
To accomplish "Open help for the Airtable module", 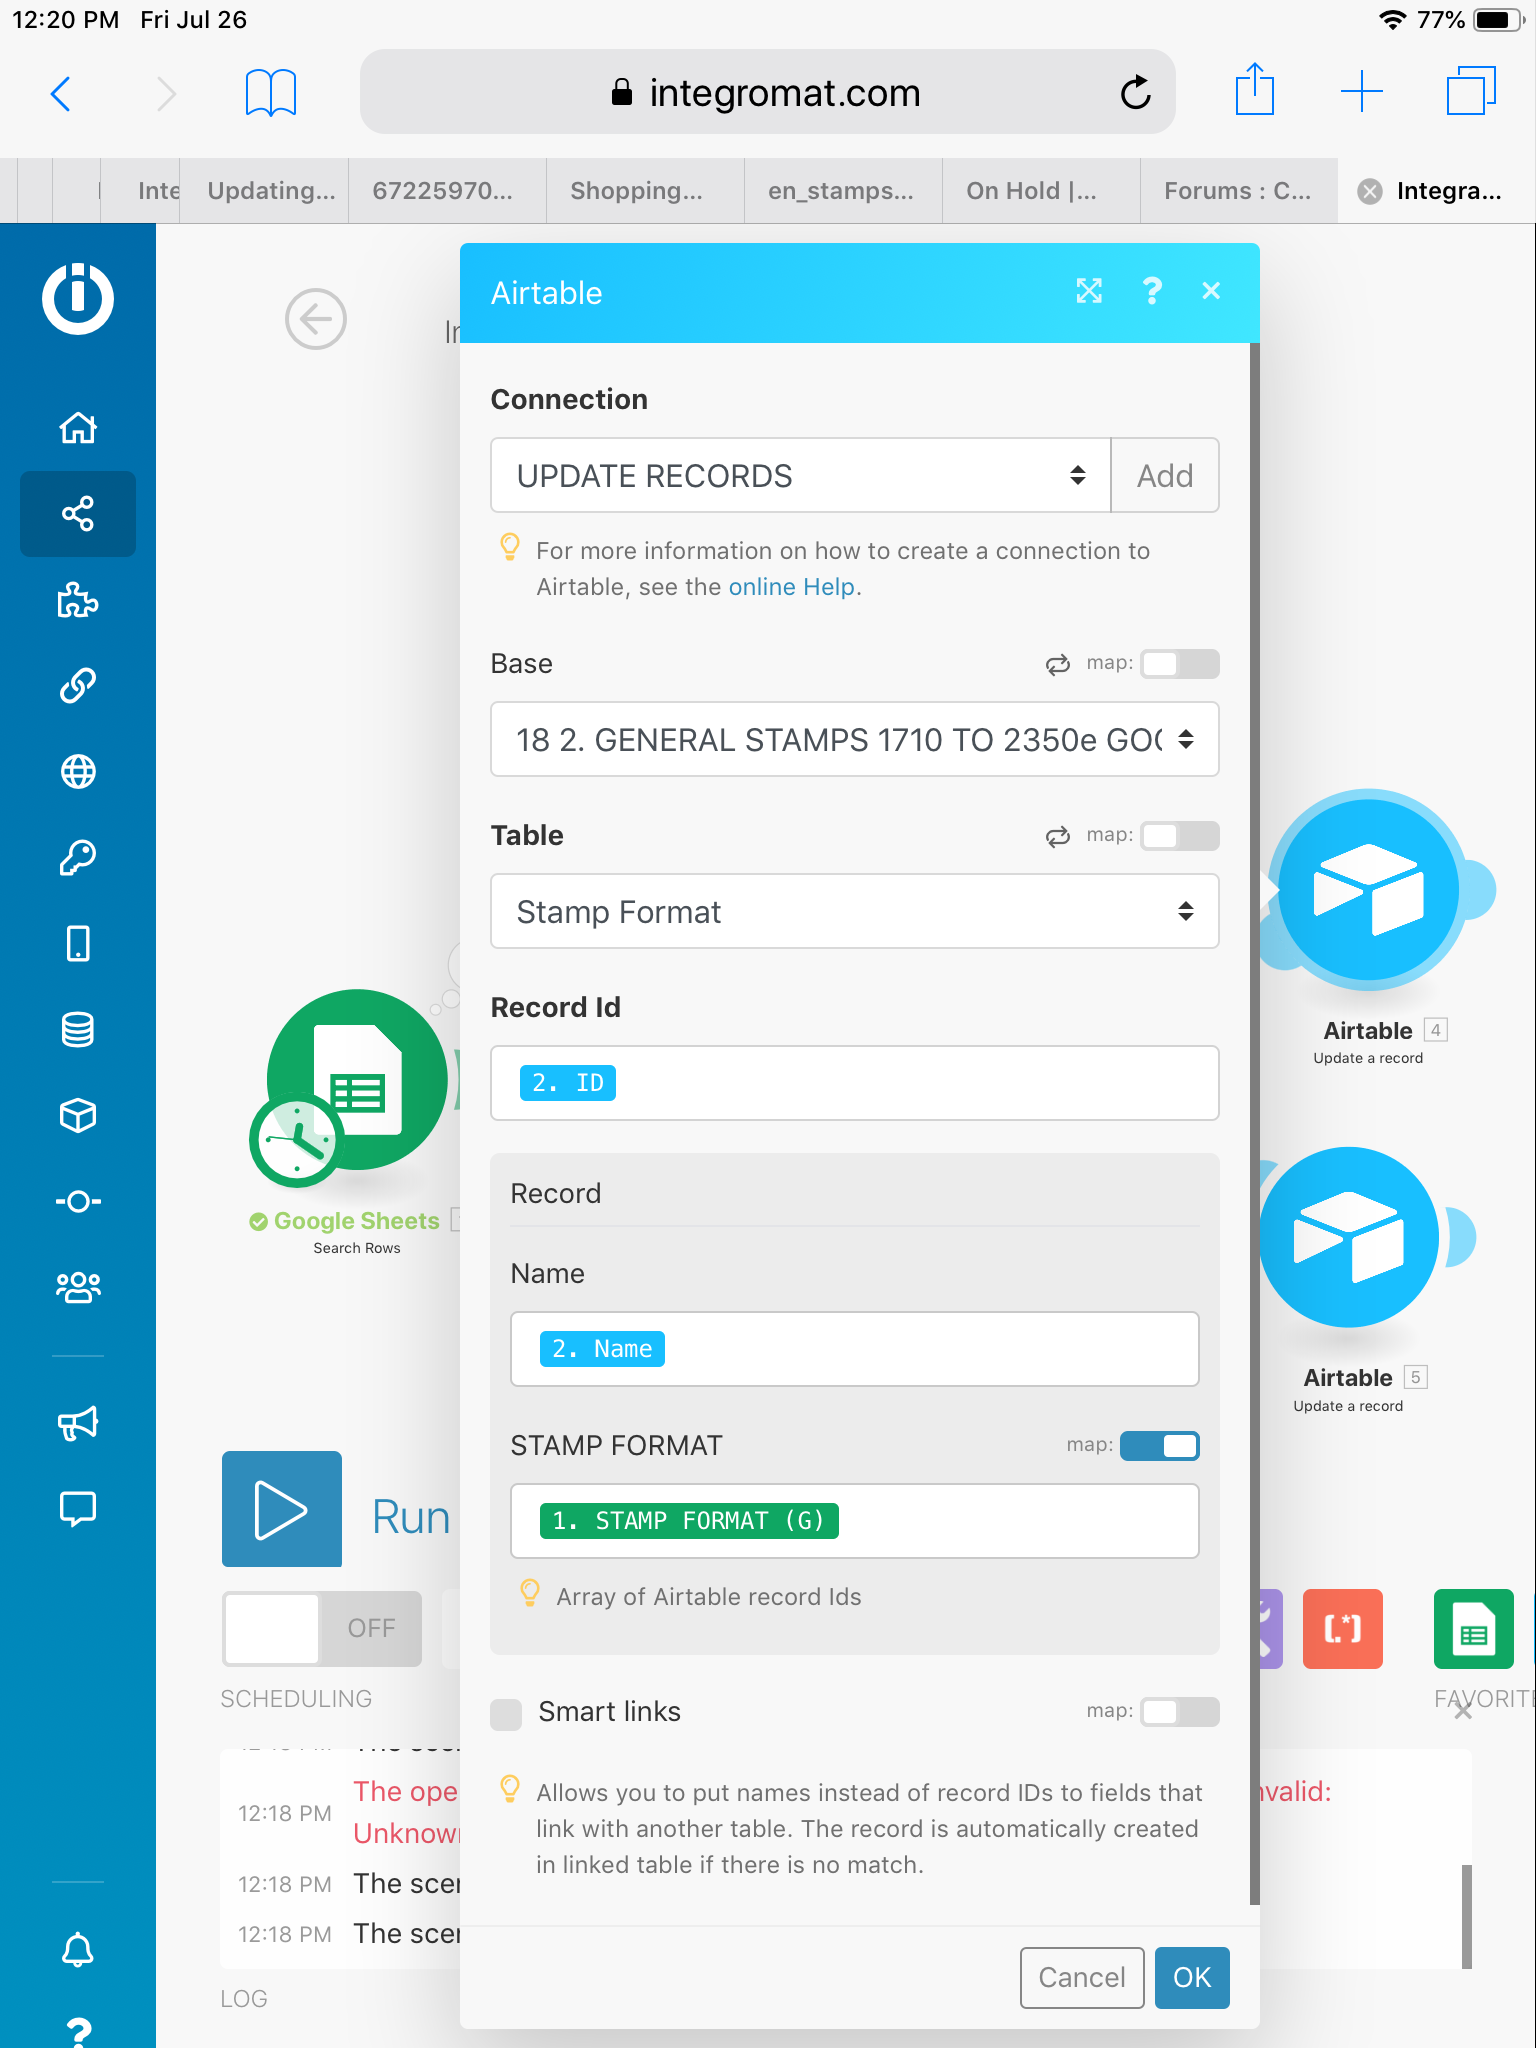I will (x=1152, y=291).
